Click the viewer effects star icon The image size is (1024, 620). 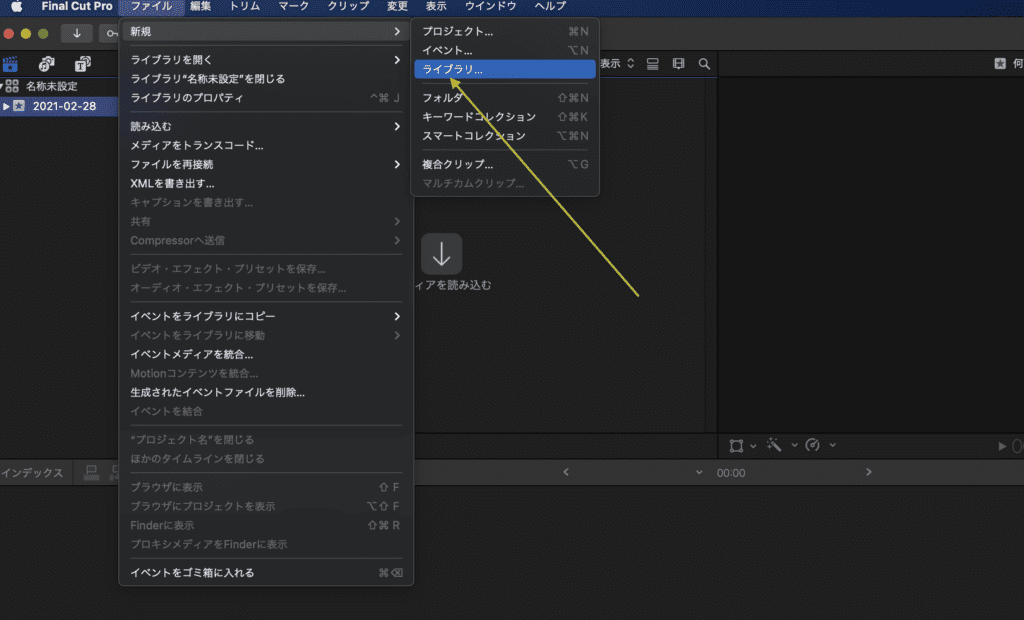(1000, 64)
